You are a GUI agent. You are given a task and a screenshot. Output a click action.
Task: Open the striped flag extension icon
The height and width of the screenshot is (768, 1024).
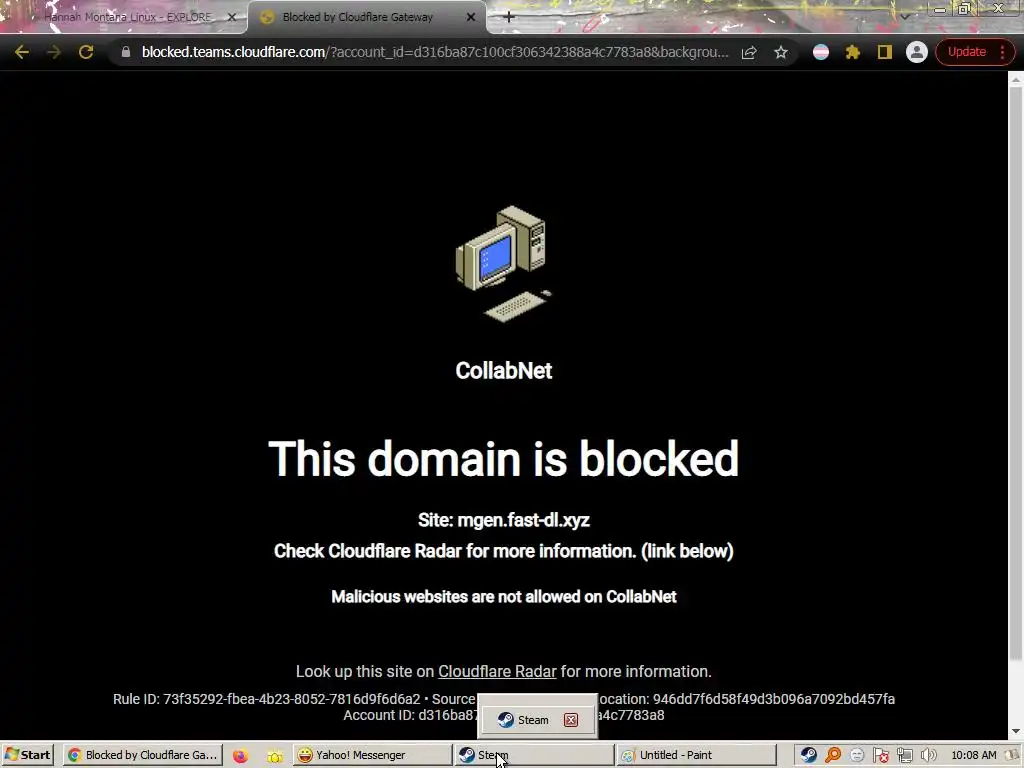821,52
